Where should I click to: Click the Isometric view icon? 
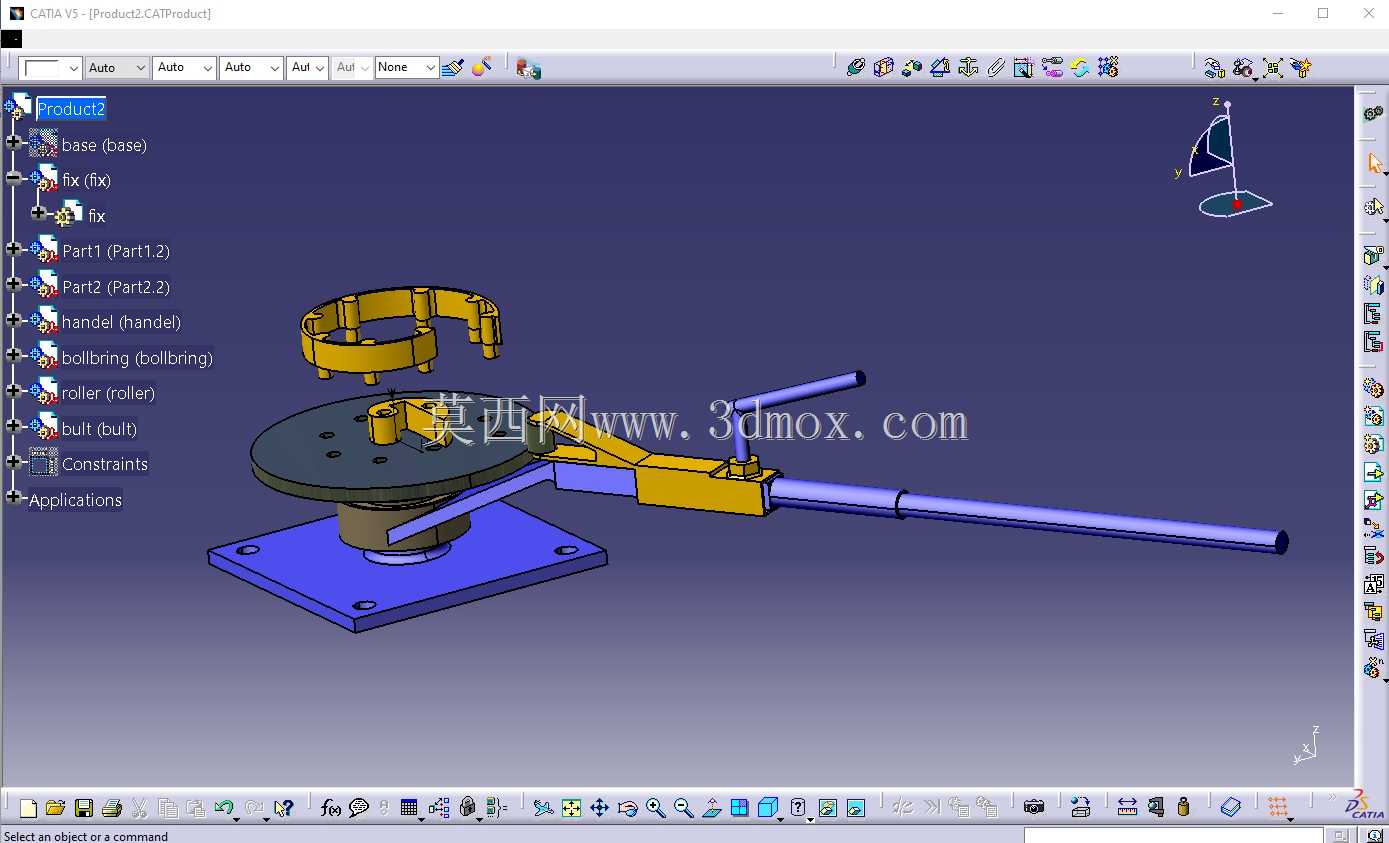tap(767, 808)
